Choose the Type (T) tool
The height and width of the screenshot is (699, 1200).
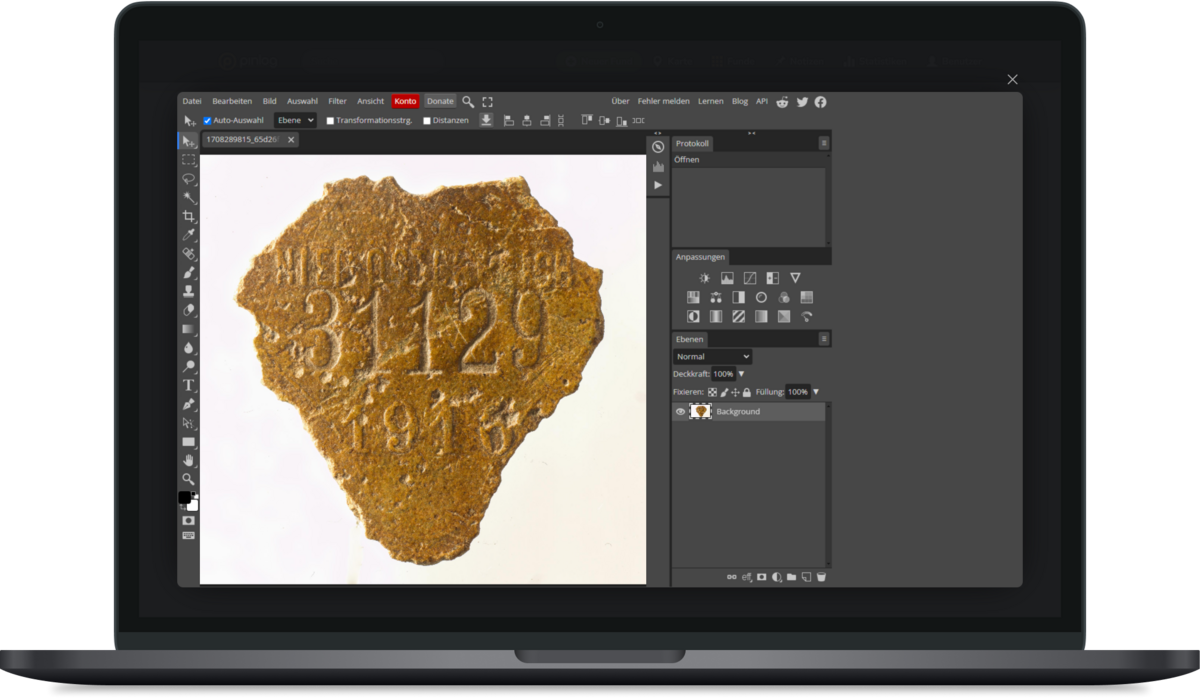(188, 385)
